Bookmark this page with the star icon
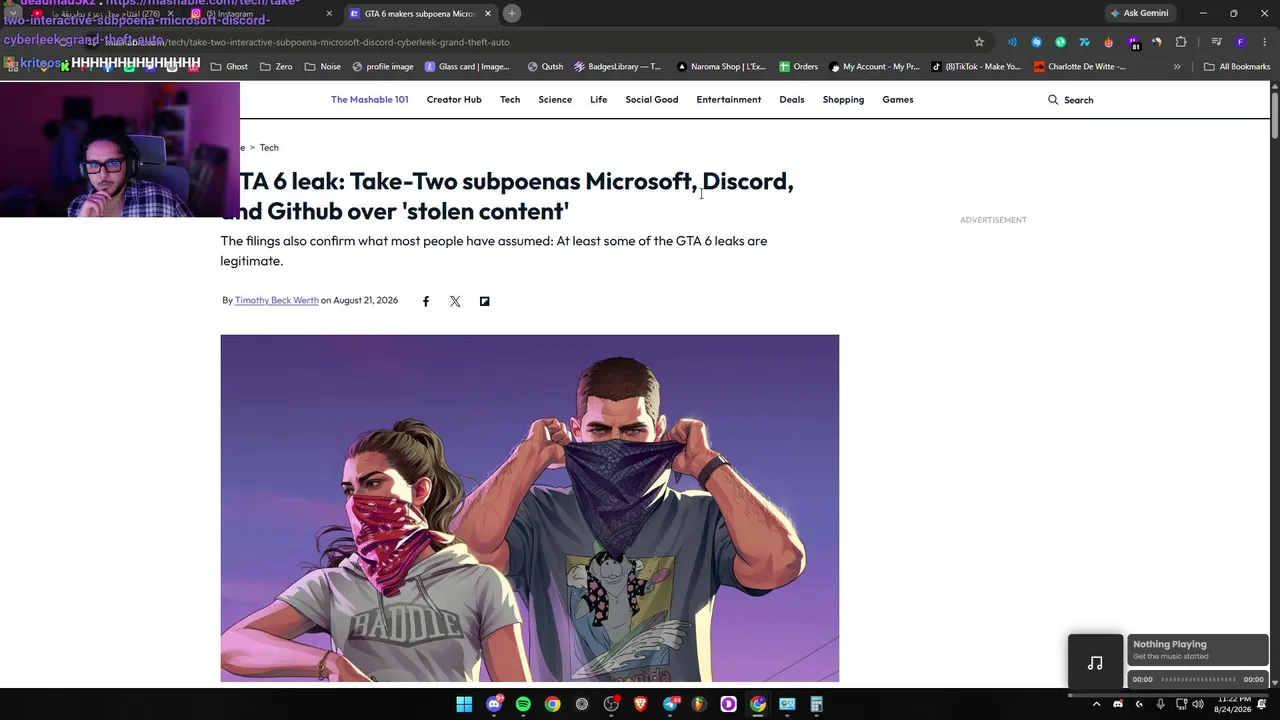The image size is (1280, 720). [x=979, y=42]
